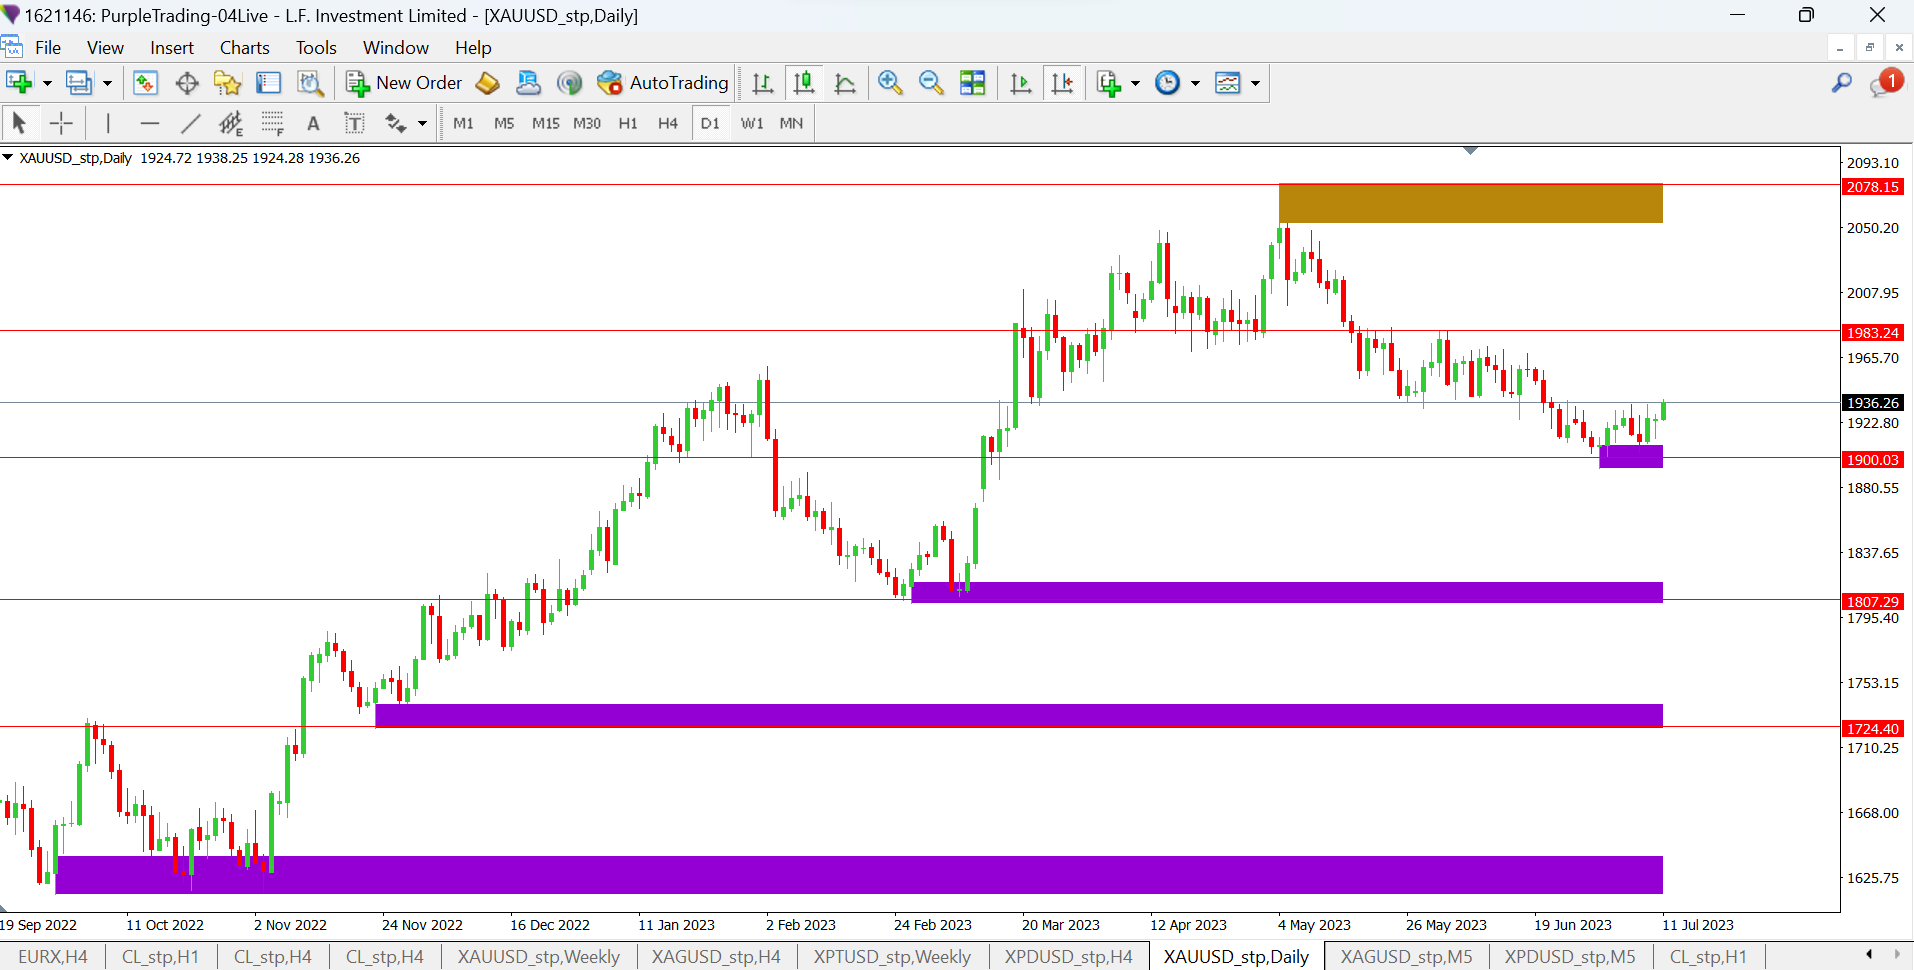Image resolution: width=1914 pixels, height=970 pixels.
Task: Select the Draw Trendline tool
Action: tap(190, 123)
